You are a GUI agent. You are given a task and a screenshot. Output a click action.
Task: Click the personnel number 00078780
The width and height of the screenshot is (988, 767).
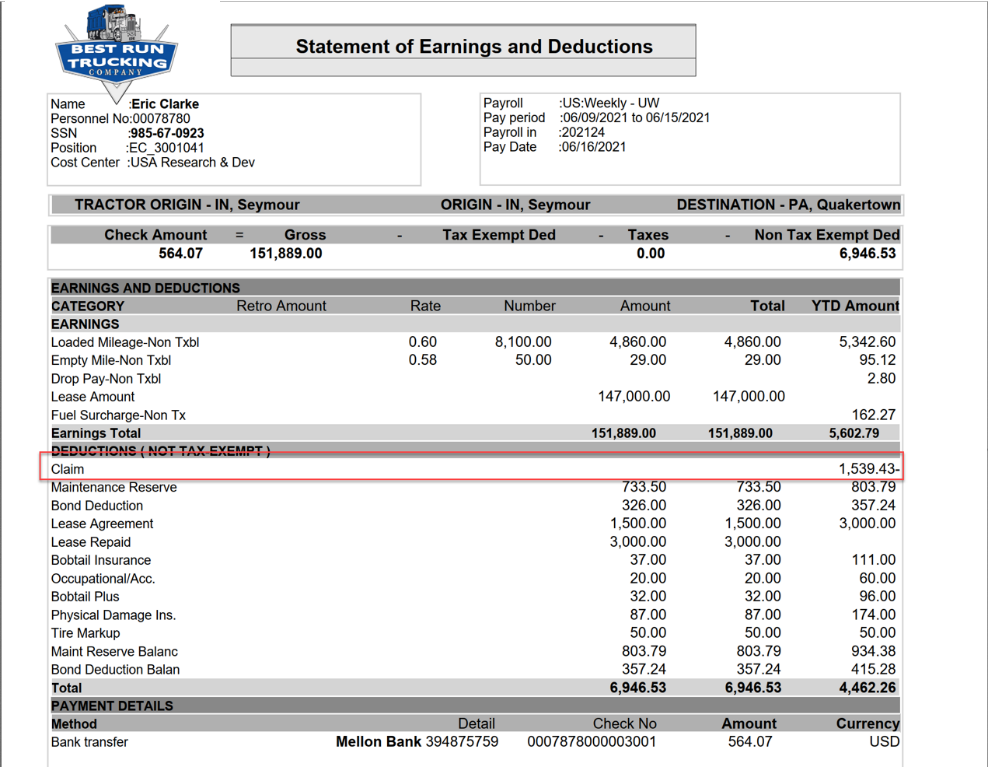(x=161, y=118)
